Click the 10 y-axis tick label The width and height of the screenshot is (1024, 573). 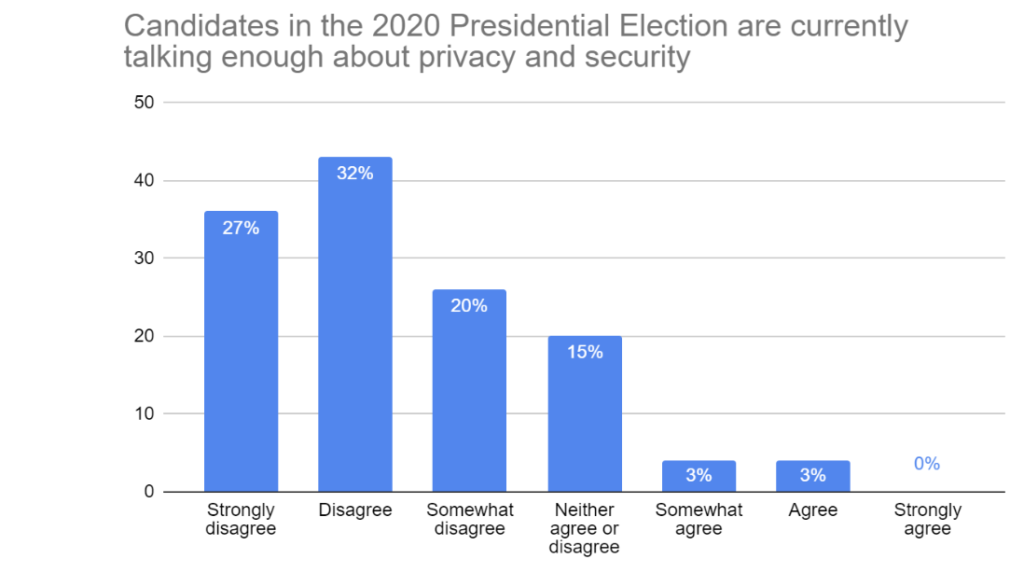point(142,414)
